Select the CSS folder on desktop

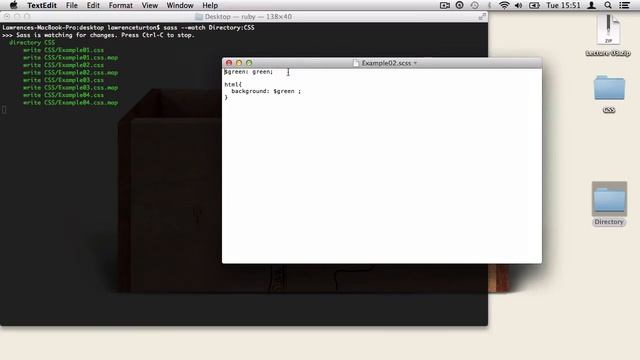(609, 88)
